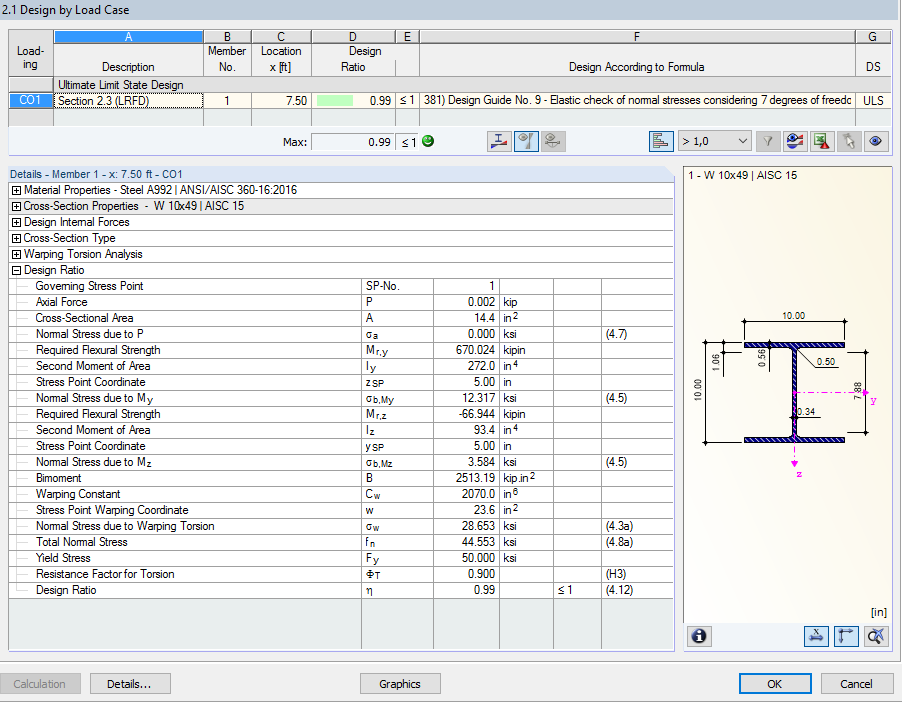Expand the Warping Torsion Analysis section

(16, 254)
